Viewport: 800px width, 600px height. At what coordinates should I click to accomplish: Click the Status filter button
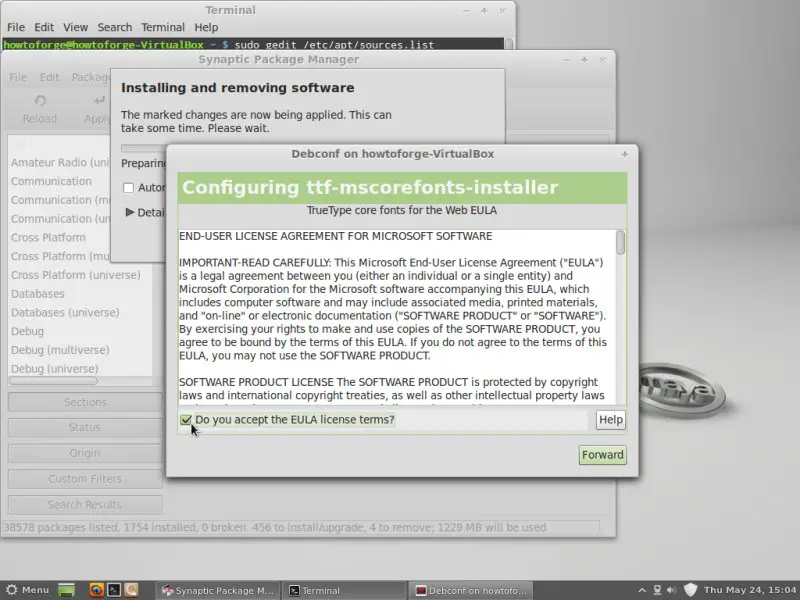click(85, 428)
